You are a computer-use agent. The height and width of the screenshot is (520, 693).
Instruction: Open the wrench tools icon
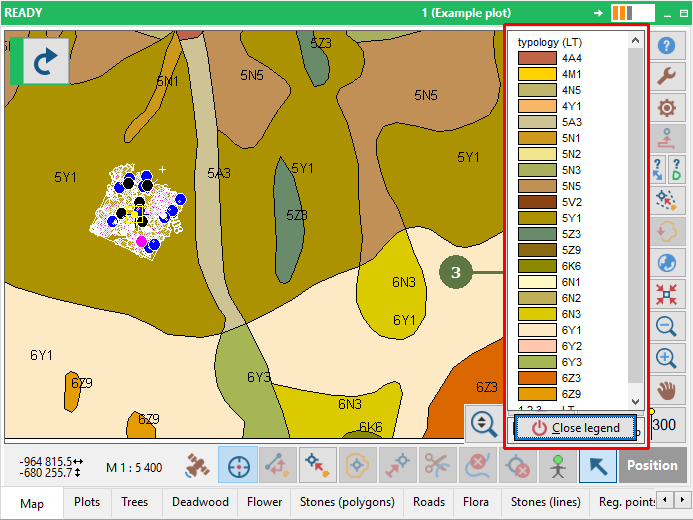pyautogui.click(x=667, y=77)
